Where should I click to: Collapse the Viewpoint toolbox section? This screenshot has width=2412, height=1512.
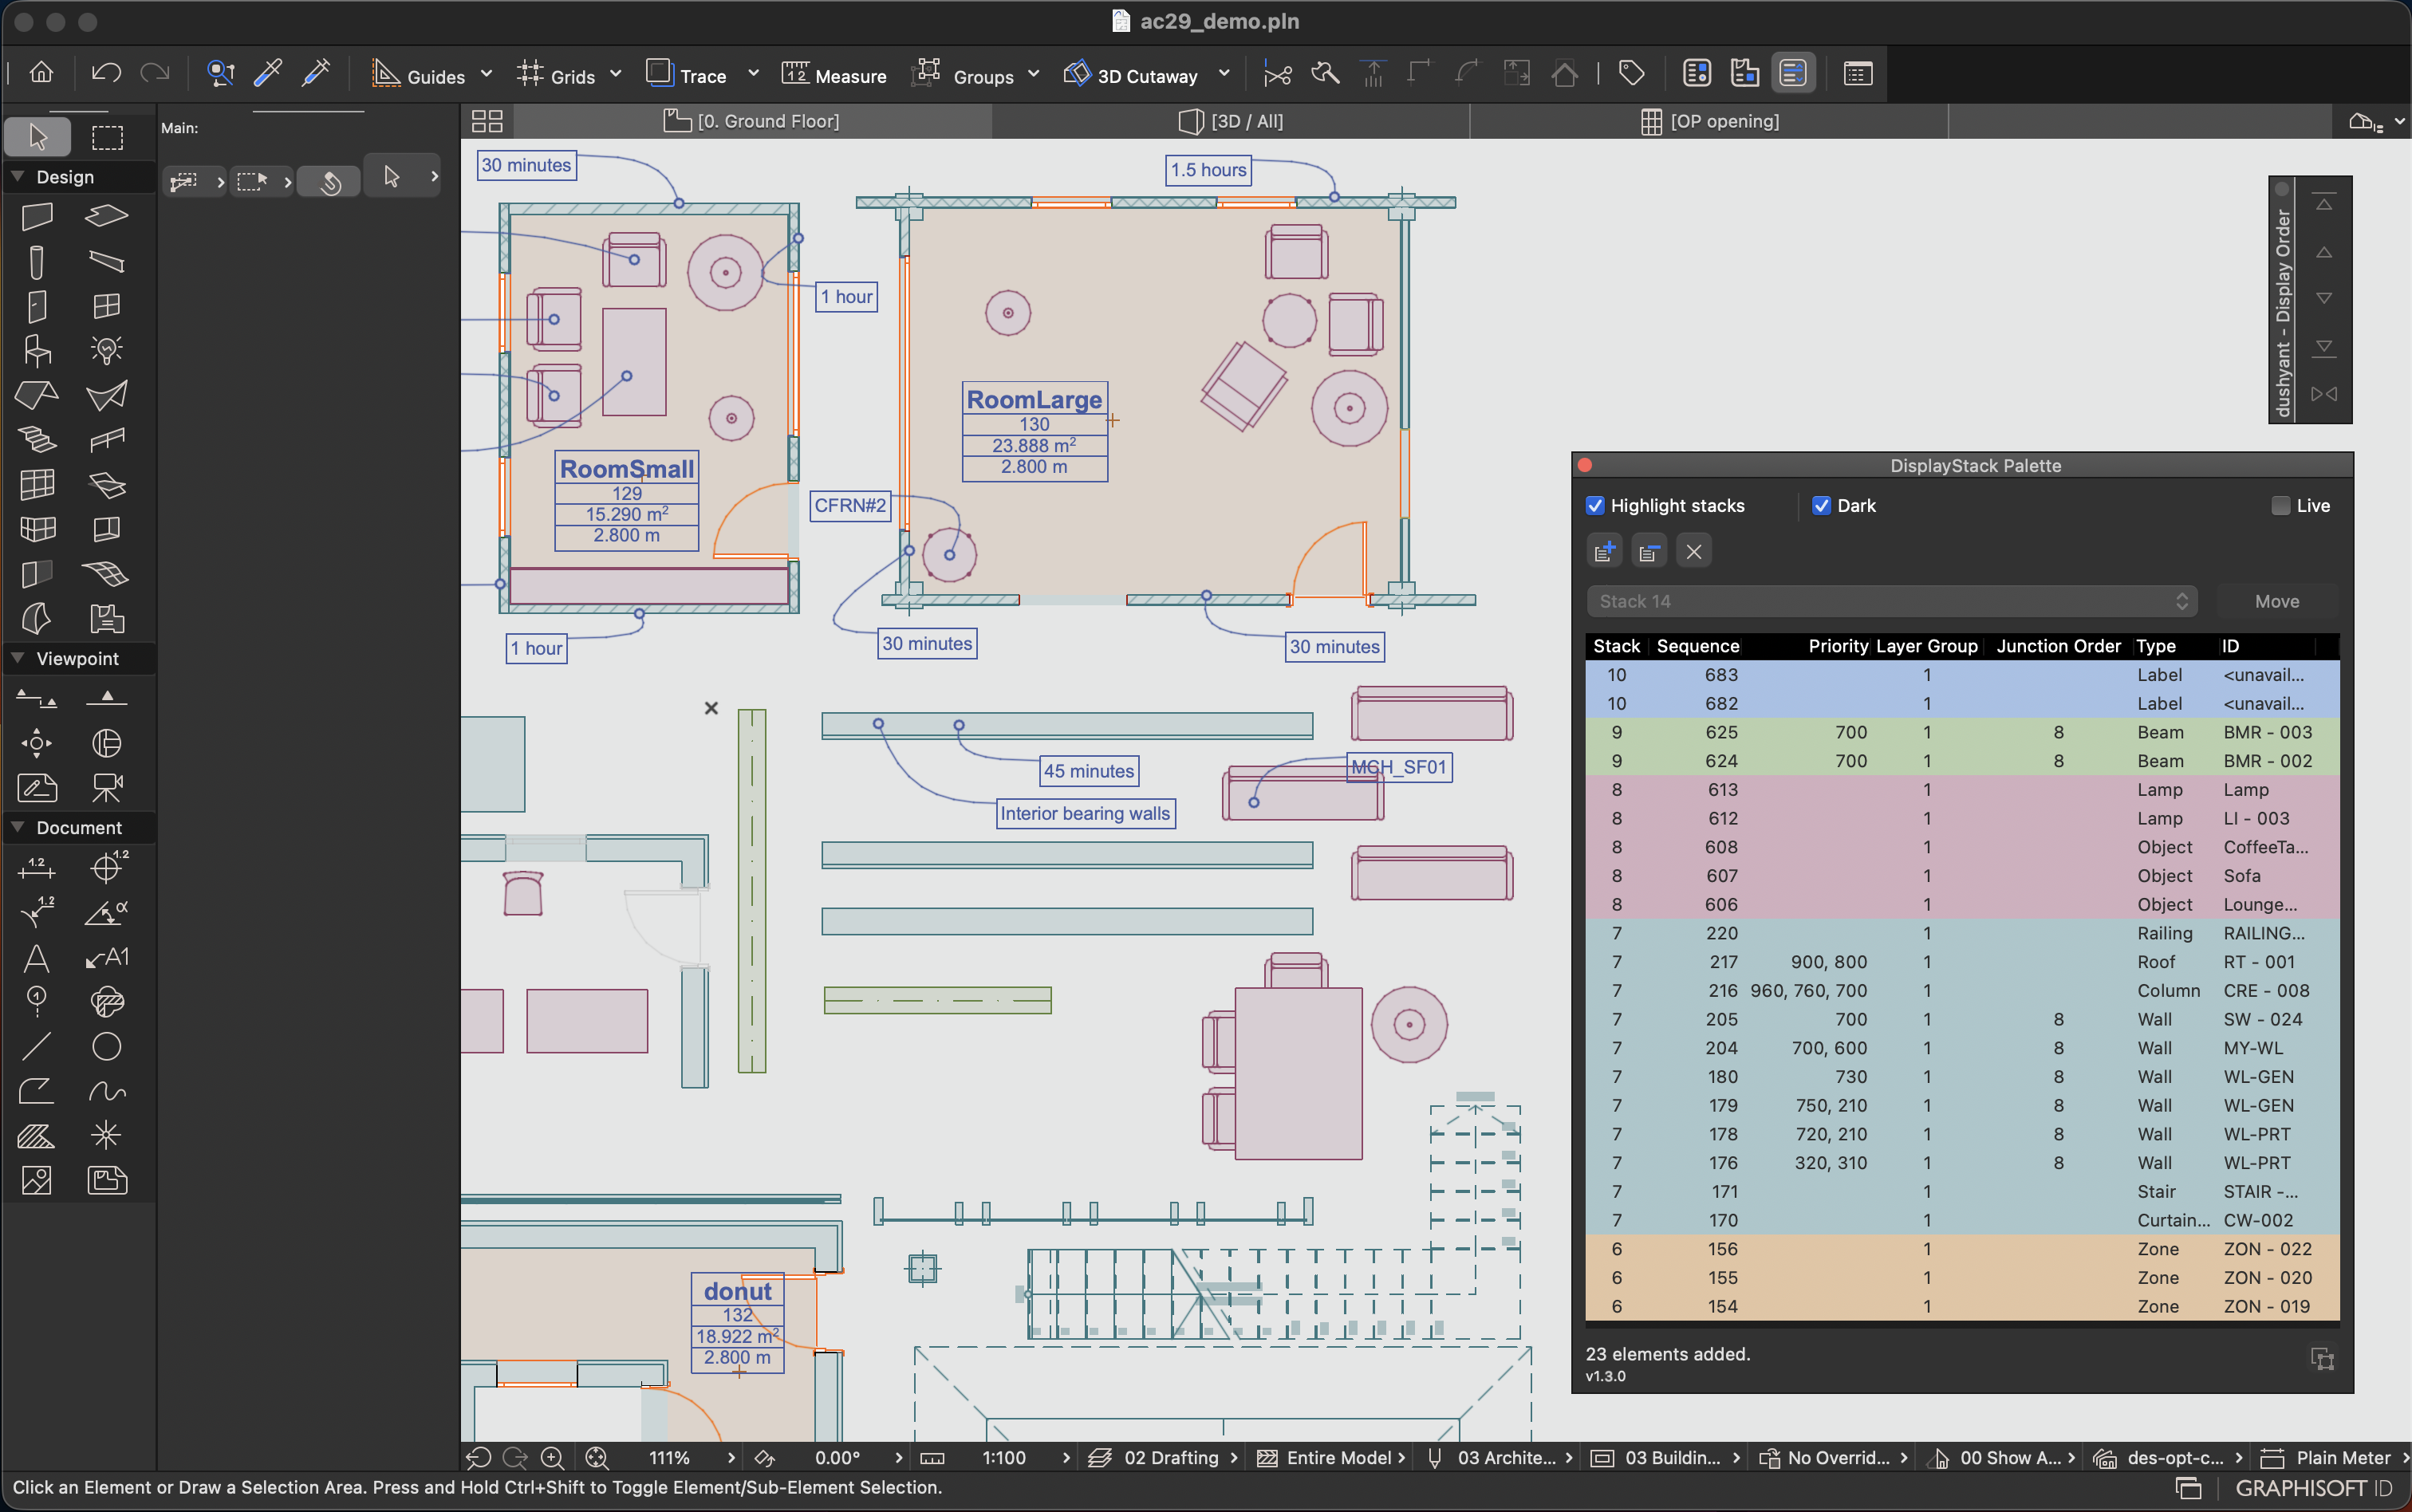coord(17,658)
